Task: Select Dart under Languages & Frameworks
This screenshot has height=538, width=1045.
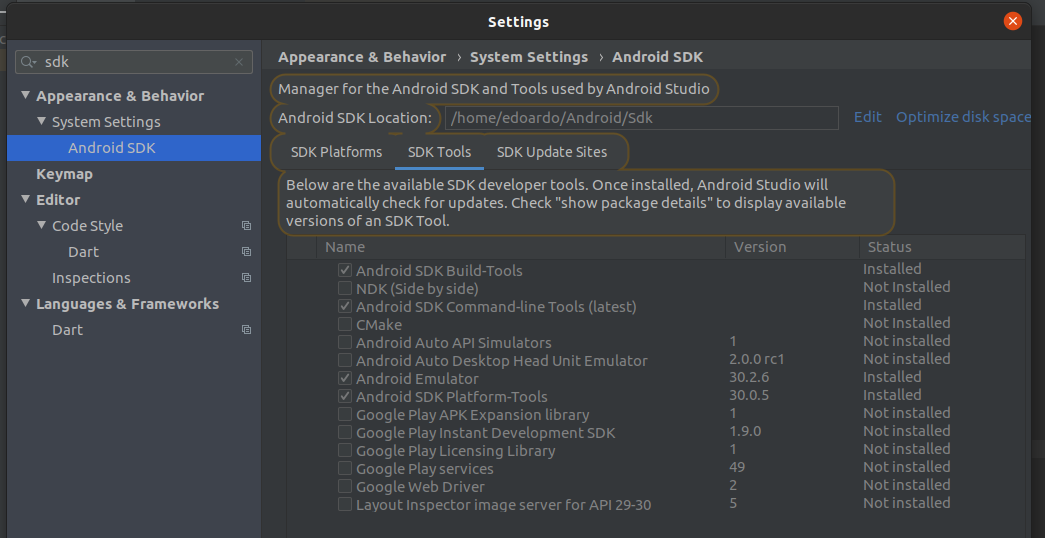Action: click(x=67, y=330)
